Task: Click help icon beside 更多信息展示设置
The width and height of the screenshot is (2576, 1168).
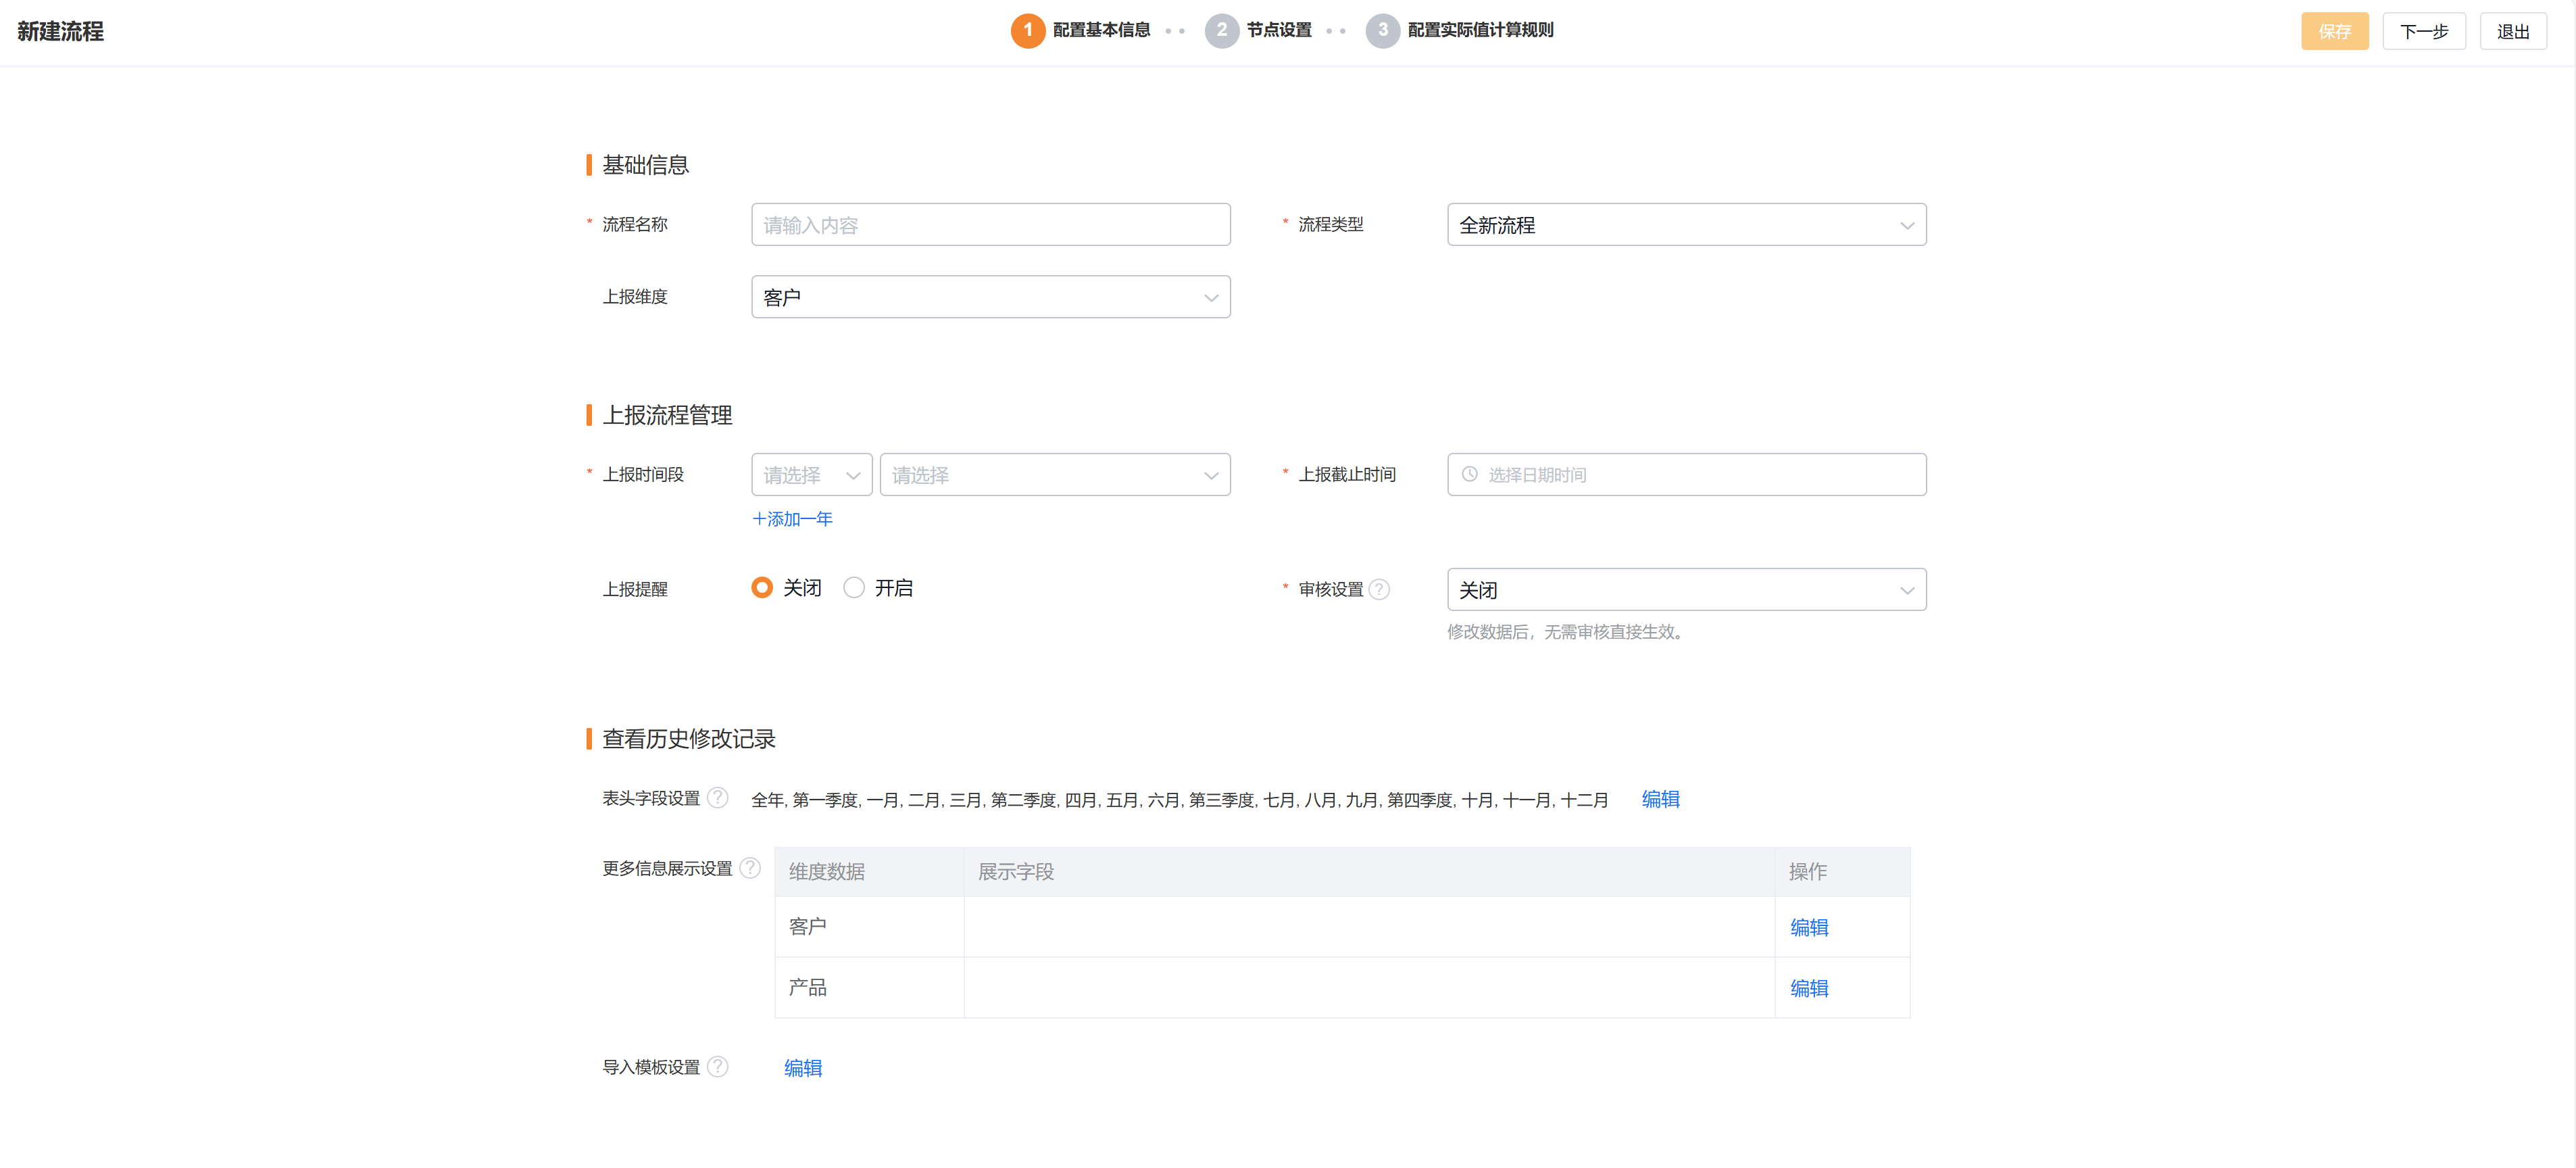Action: click(750, 868)
